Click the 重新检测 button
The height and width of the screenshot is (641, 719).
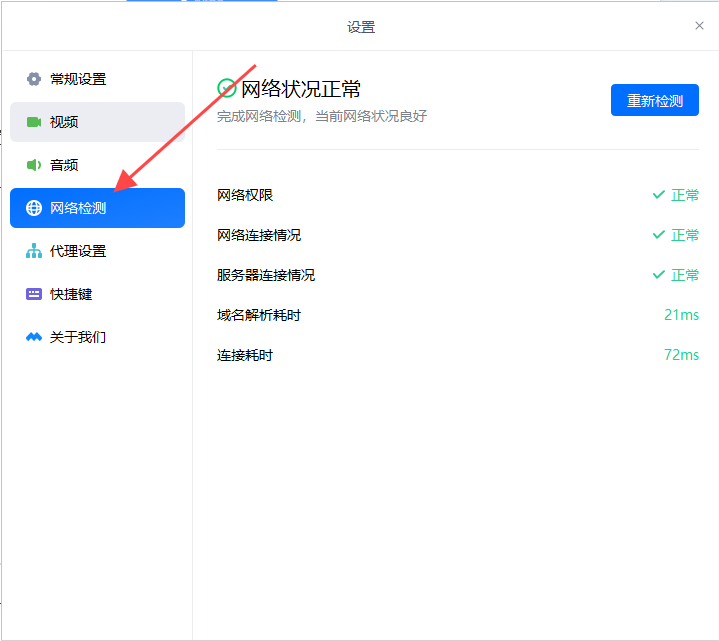[x=654, y=100]
